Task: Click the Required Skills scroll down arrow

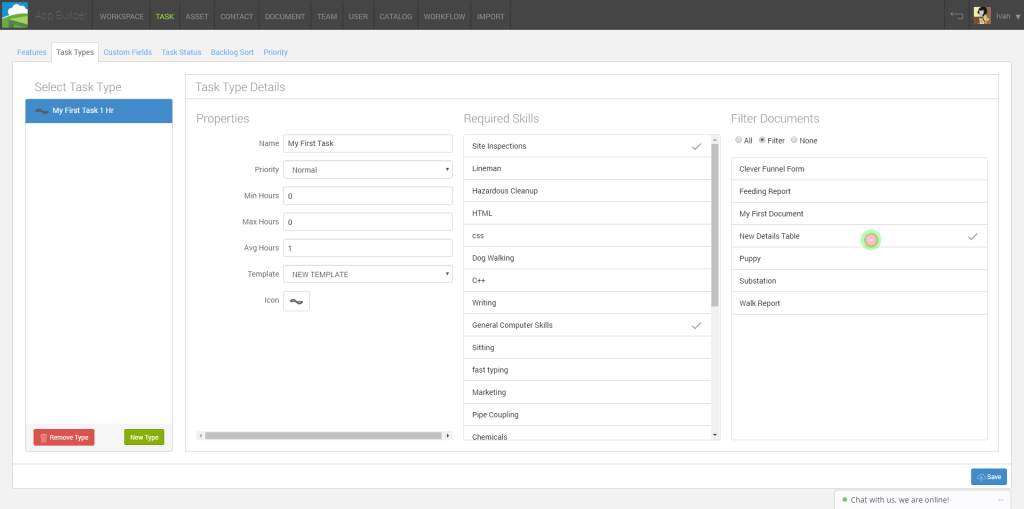Action: pos(715,435)
